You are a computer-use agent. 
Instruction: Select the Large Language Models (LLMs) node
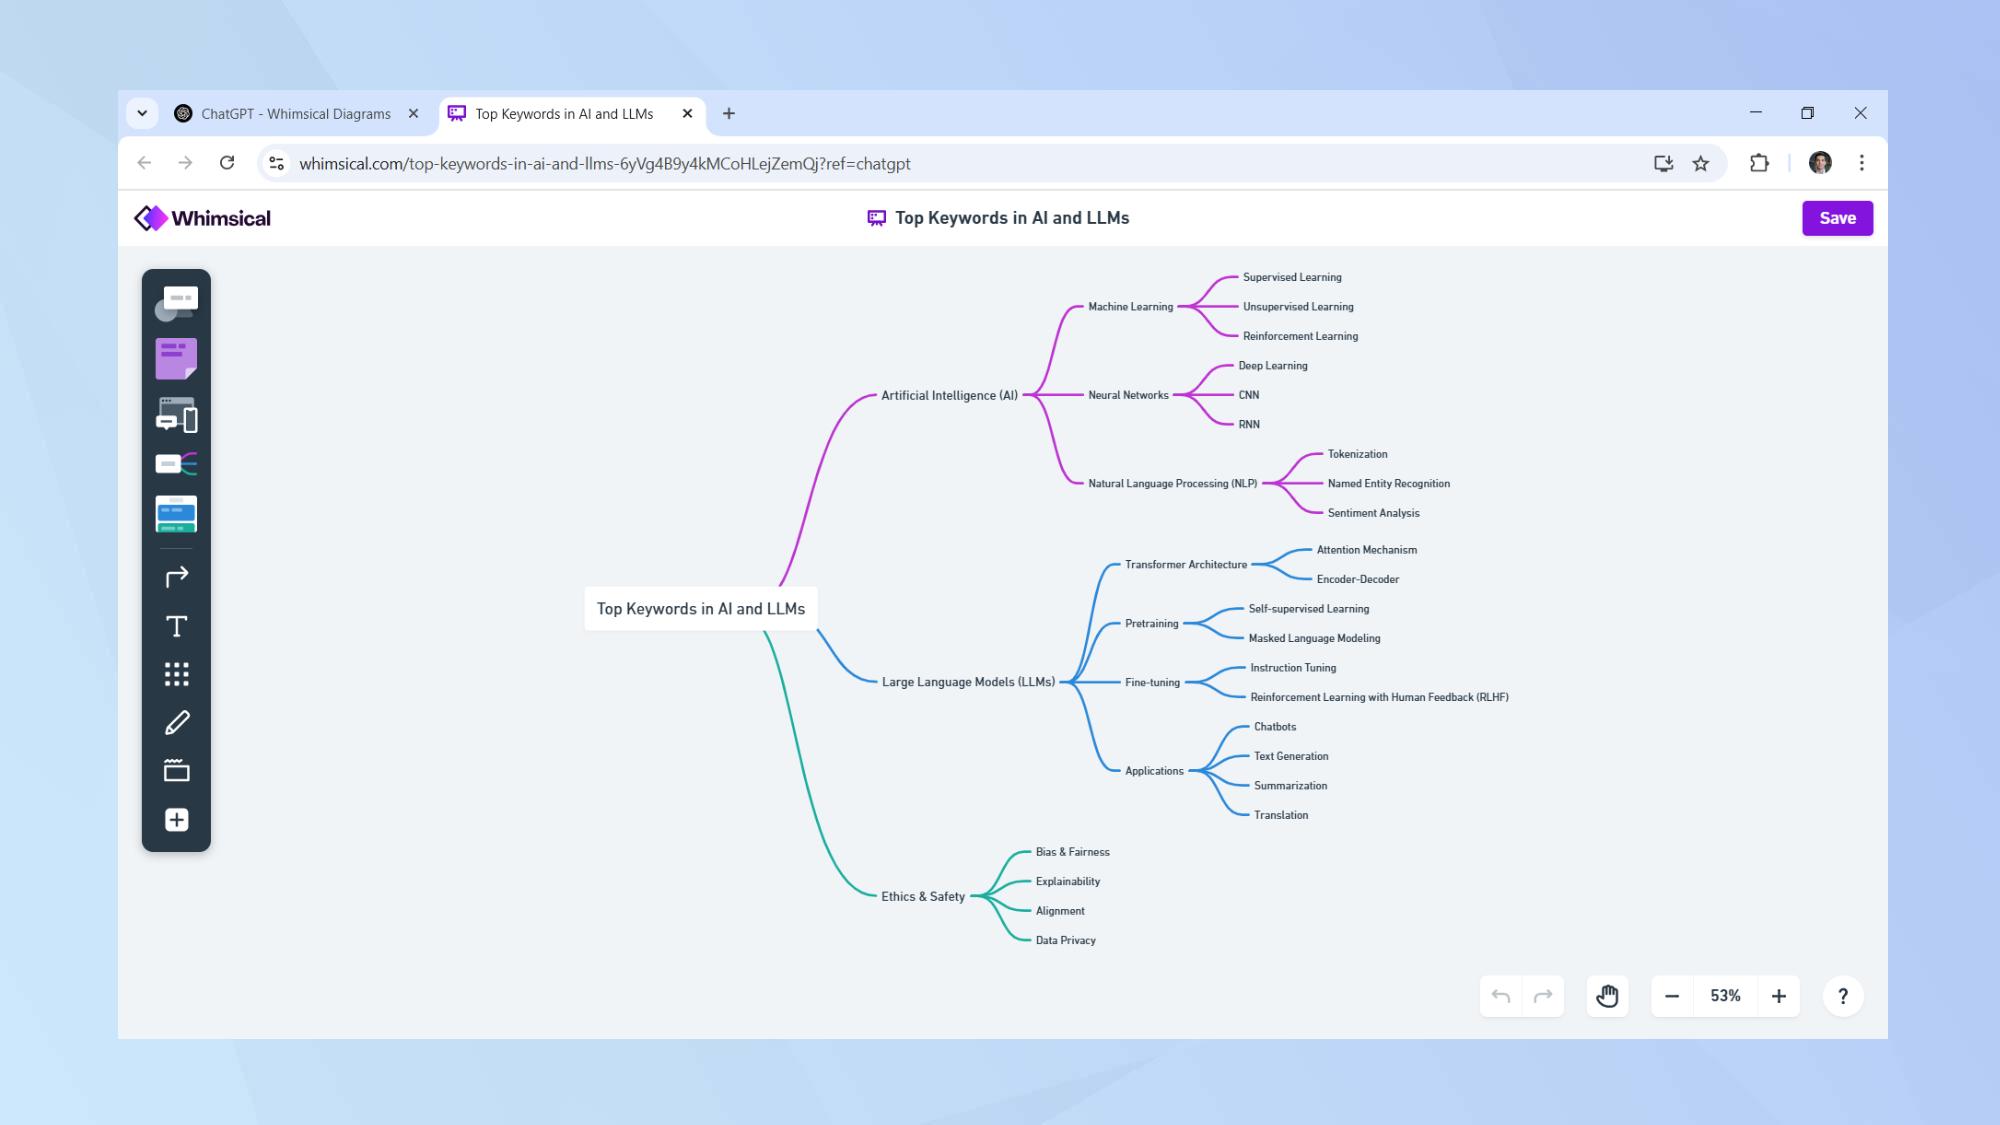click(x=967, y=682)
